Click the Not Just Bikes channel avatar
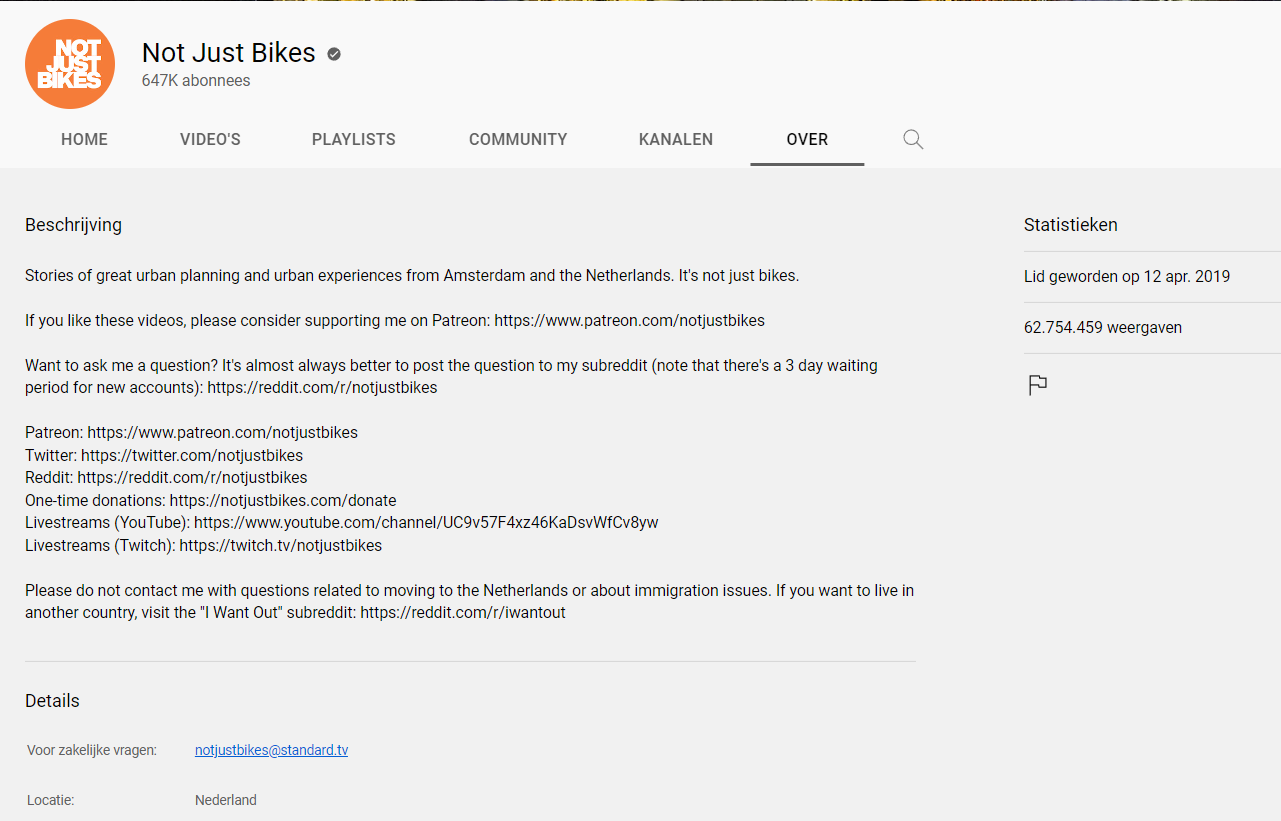Viewport: 1281px width, 821px height. tap(70, 64)
